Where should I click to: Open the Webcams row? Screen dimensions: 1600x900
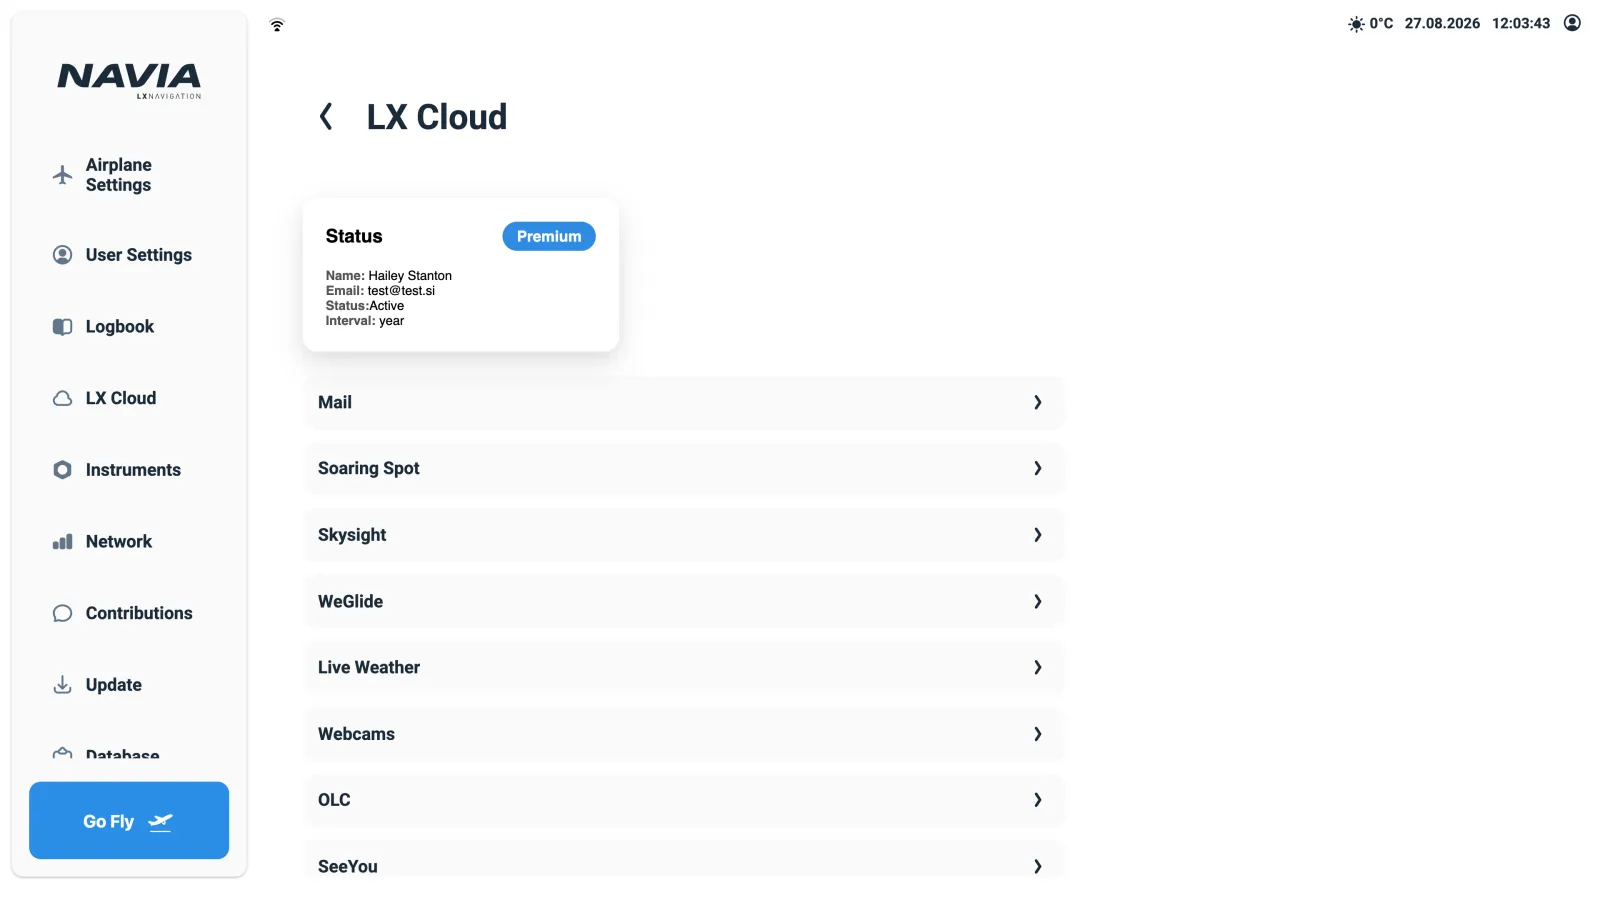pos(684,734)
